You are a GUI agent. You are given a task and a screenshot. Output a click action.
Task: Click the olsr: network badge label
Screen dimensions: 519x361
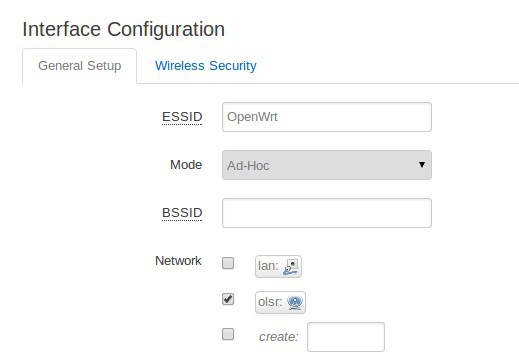tap(280, 302)
